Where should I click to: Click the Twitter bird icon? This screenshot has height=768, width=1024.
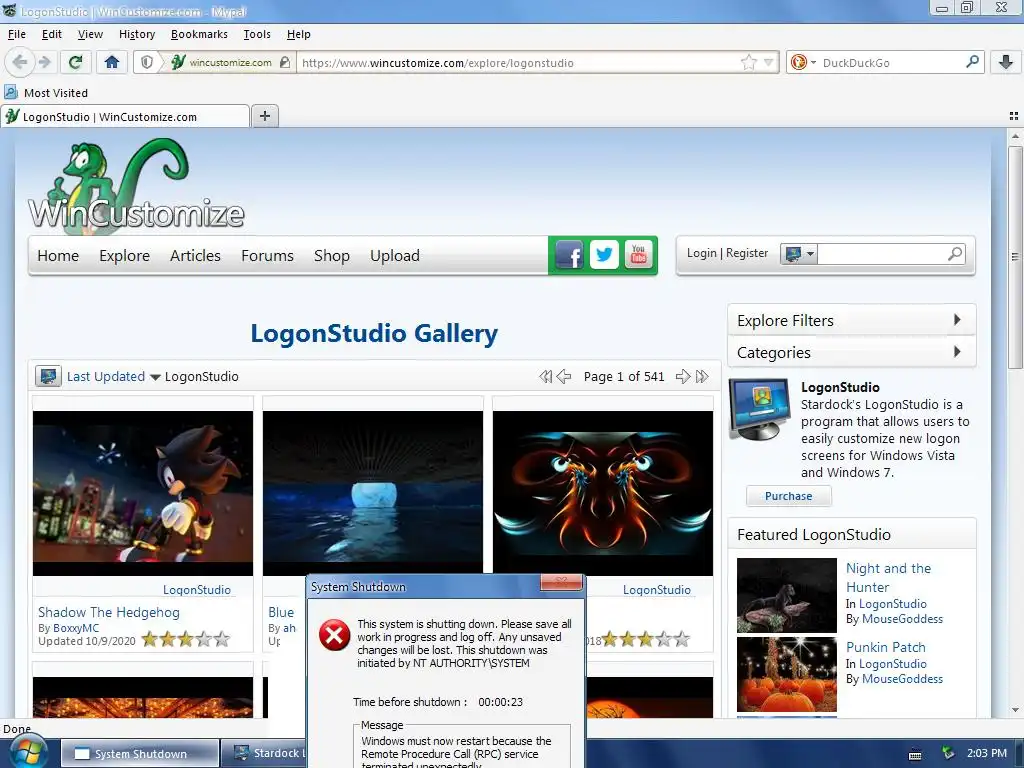(604, 255)
